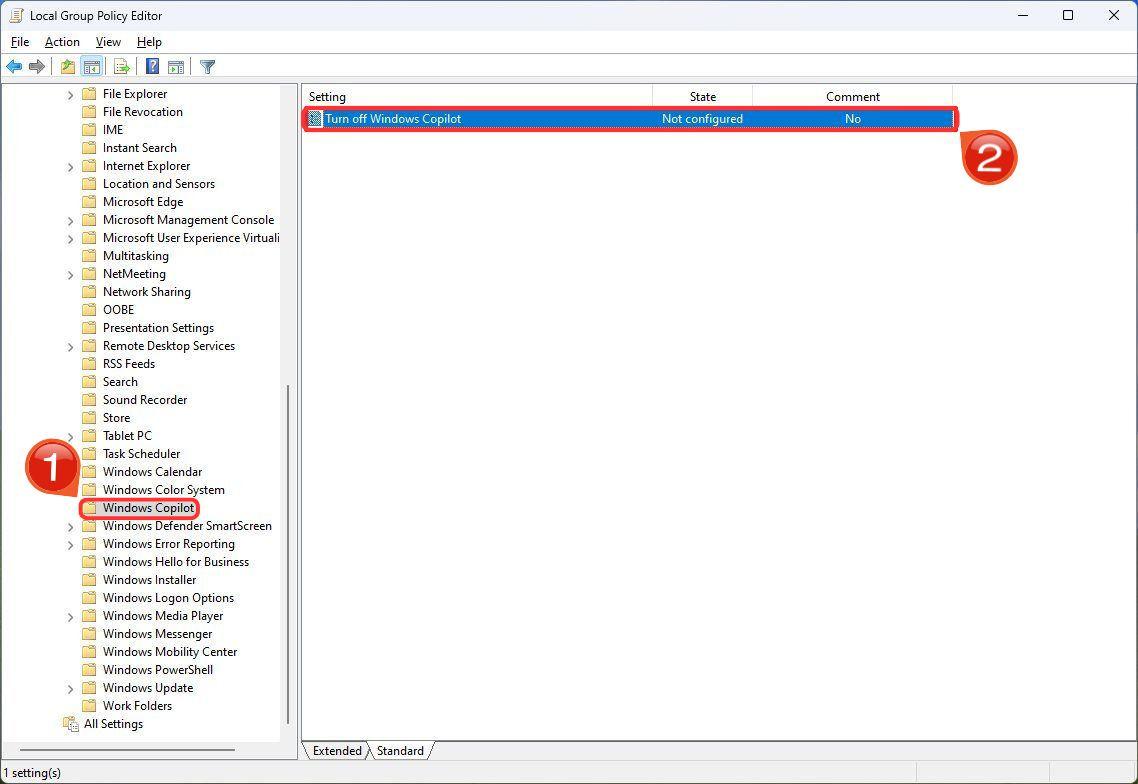
Task: Toggle Show/Hide Console Tree icon
Action: (x=91, y=67)
